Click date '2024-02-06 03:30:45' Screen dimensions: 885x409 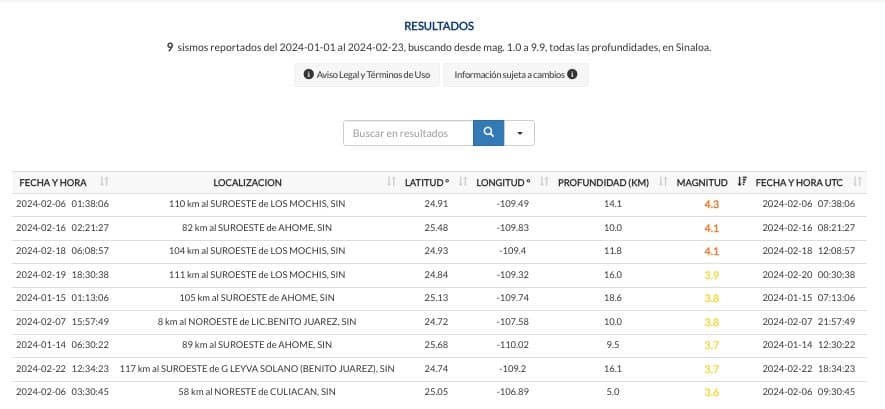click(x=63, y=391)
